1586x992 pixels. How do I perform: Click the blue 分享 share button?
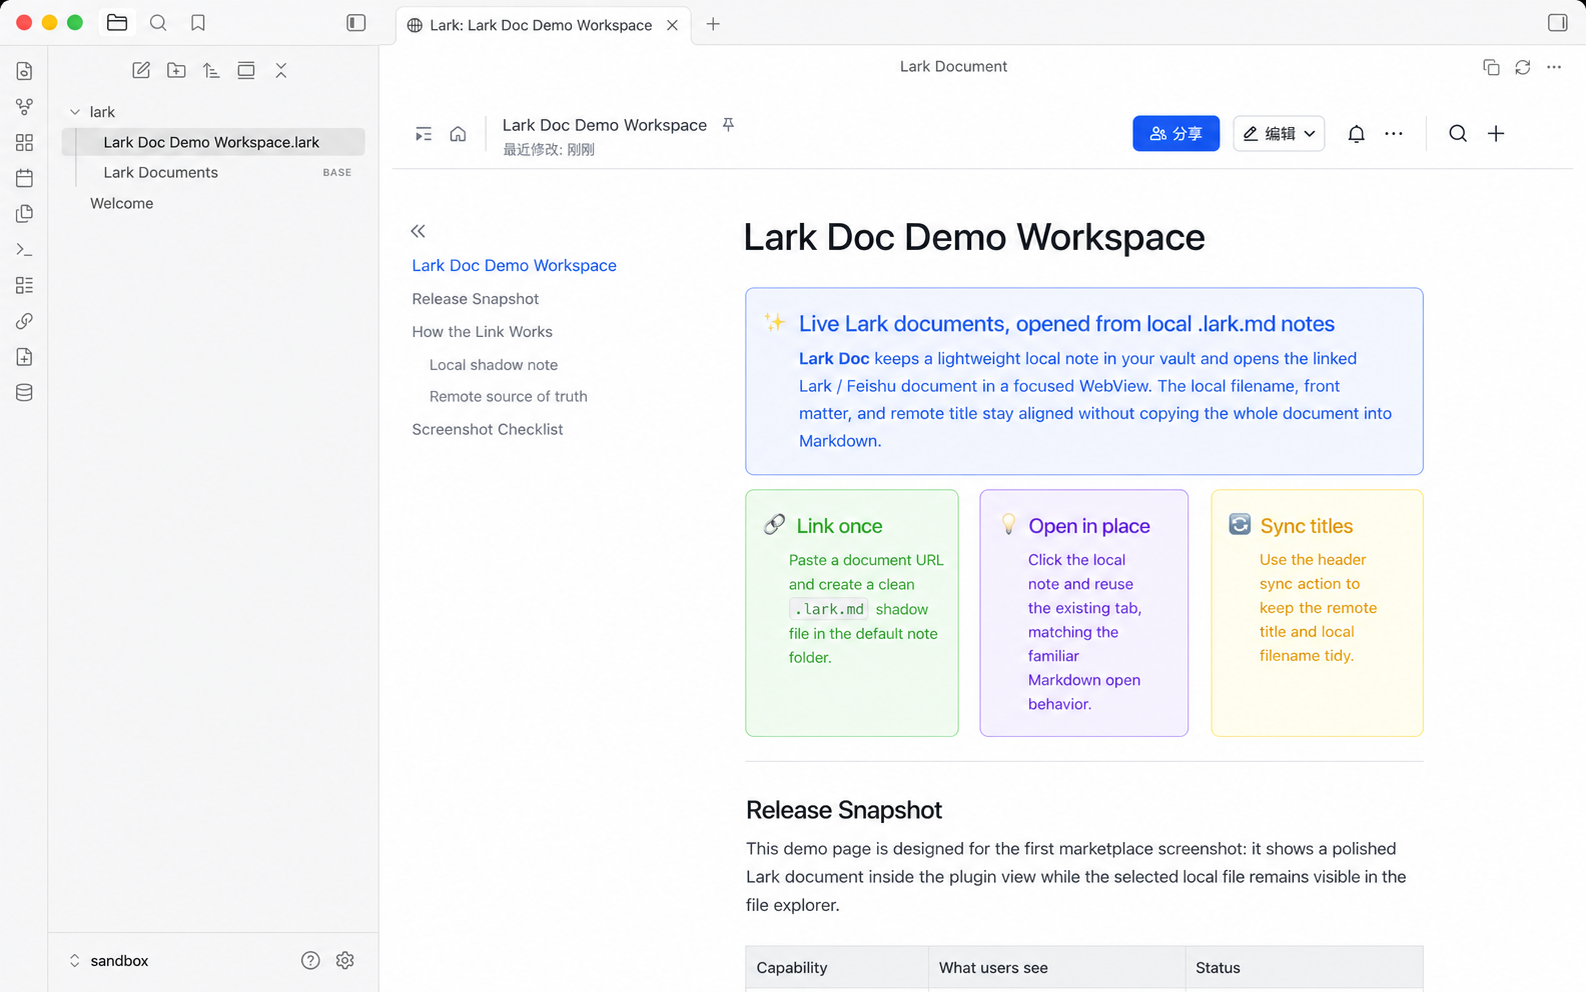[1176, 133]
